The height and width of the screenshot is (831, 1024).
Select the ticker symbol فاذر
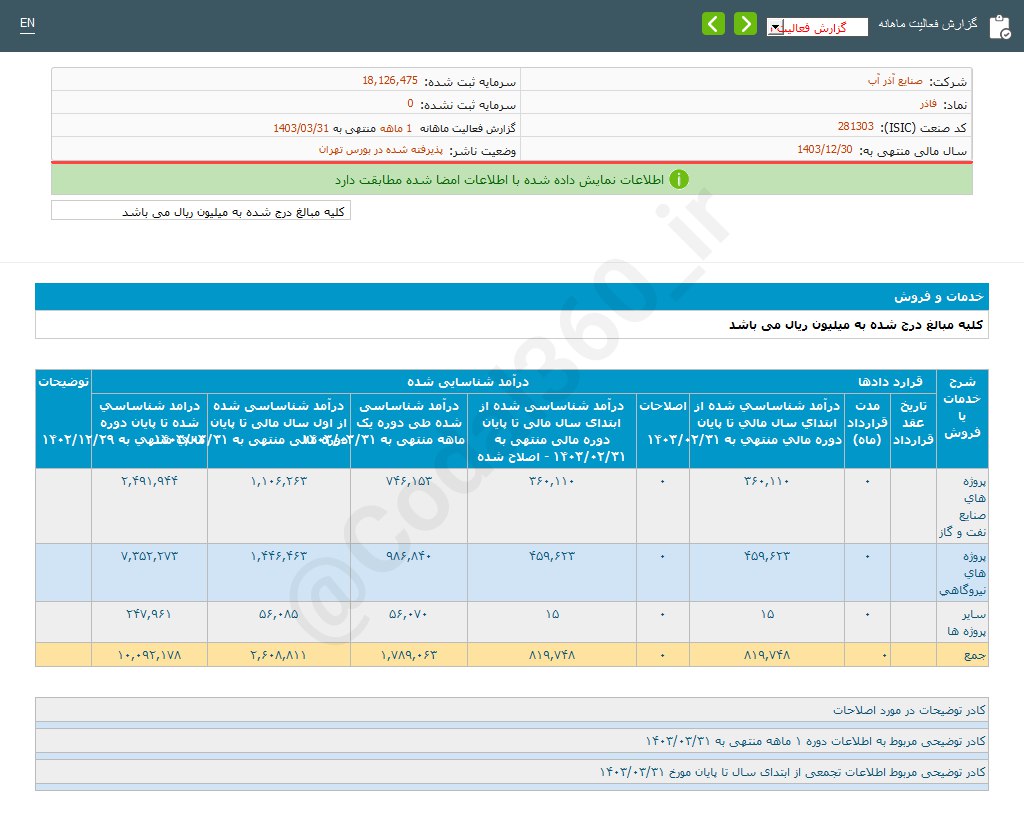(928, 103)
